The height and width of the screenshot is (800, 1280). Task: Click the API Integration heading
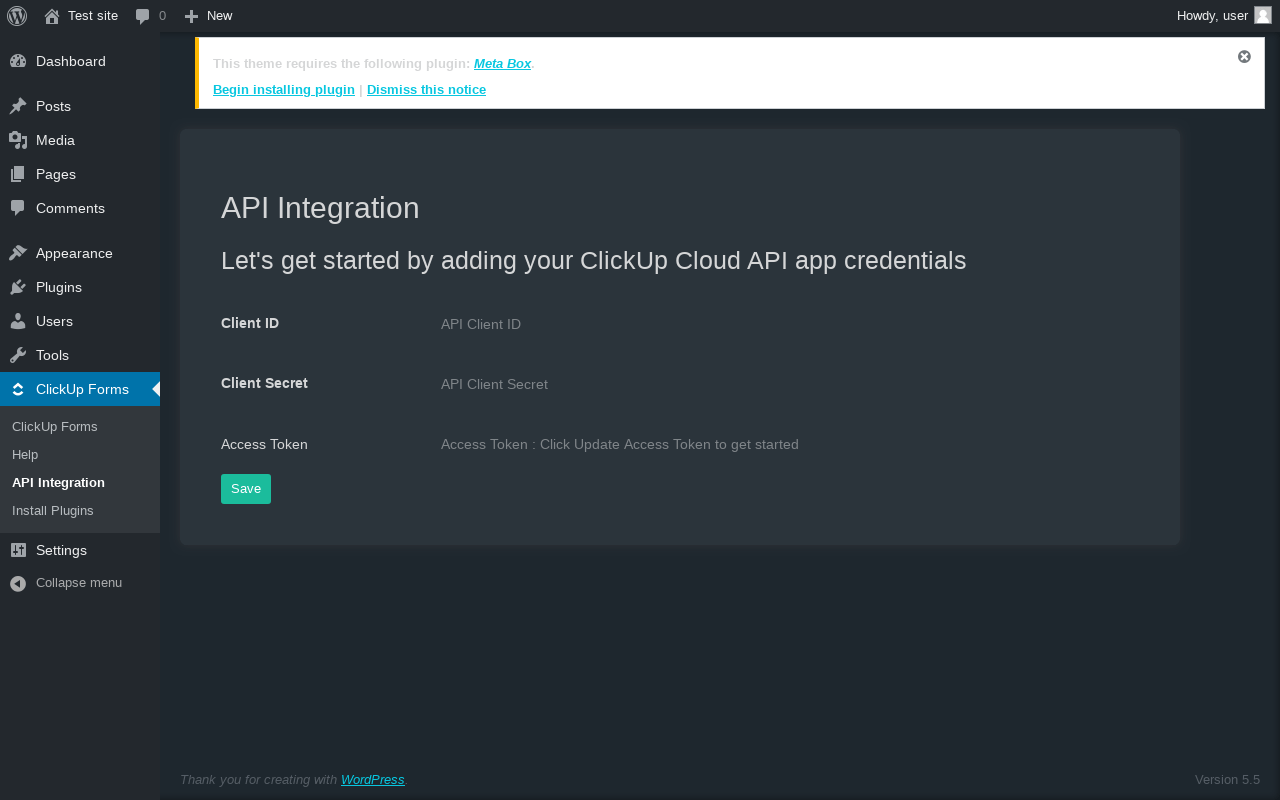320,208
